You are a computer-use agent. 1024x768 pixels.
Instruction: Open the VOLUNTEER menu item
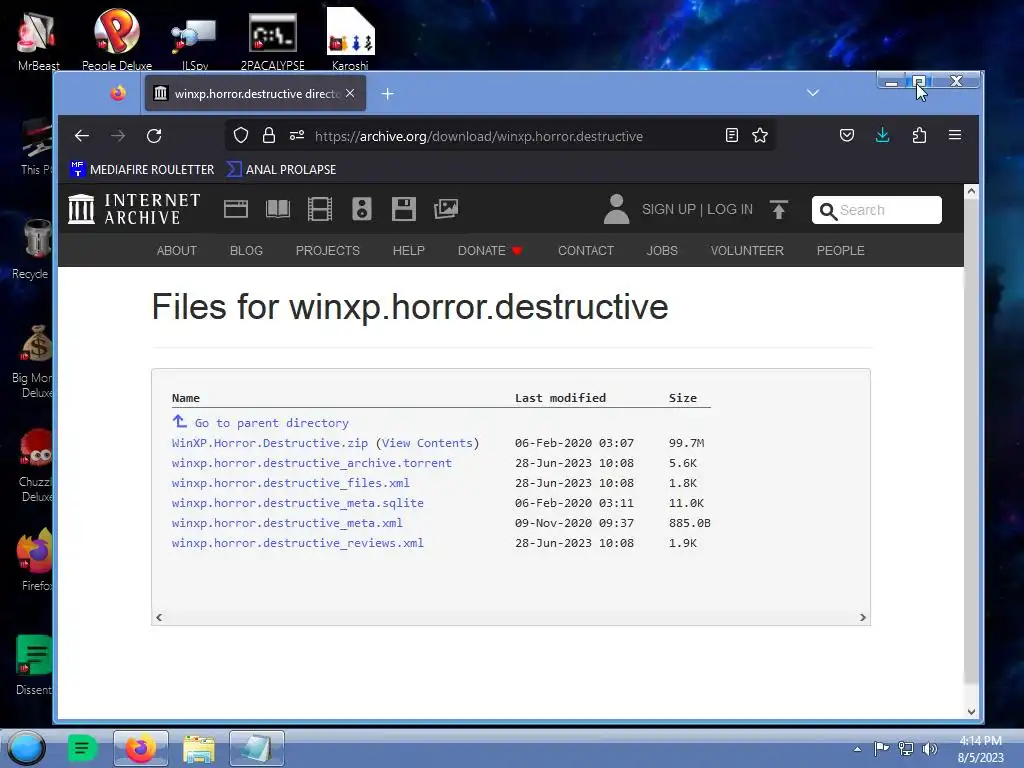747,251
